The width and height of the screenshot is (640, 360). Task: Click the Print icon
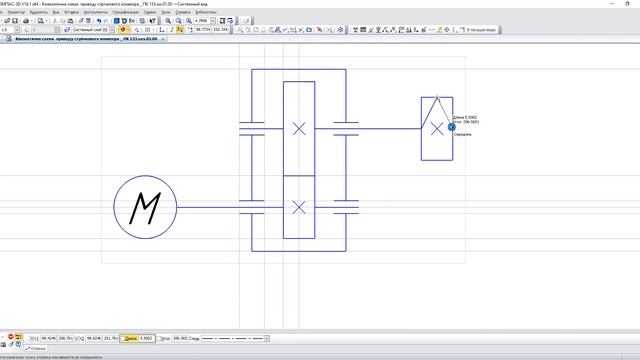pyautogui.click(x=26, y=21)
